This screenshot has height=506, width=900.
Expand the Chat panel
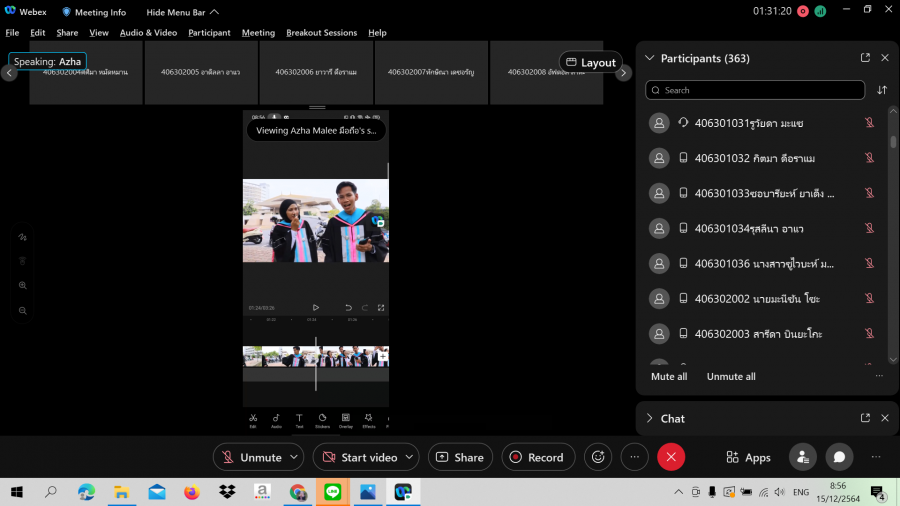coord(649,418)
